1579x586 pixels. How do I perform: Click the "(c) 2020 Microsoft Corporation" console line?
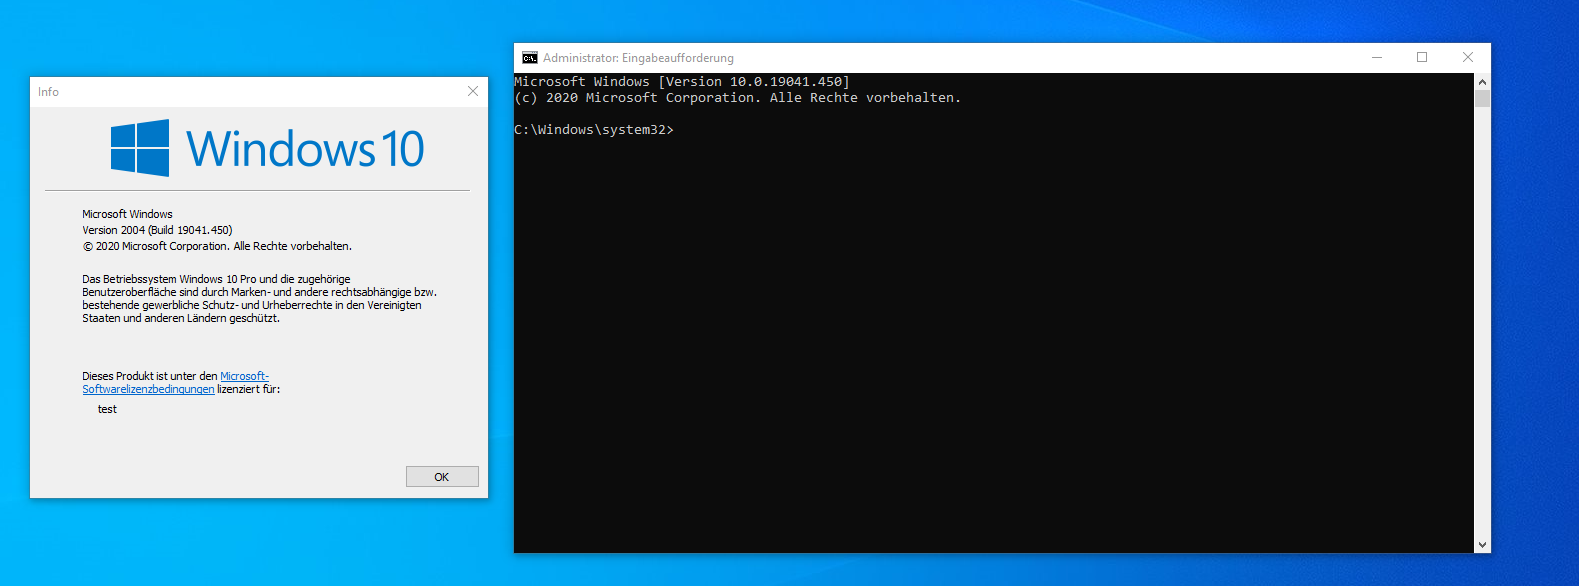(738, 98)
